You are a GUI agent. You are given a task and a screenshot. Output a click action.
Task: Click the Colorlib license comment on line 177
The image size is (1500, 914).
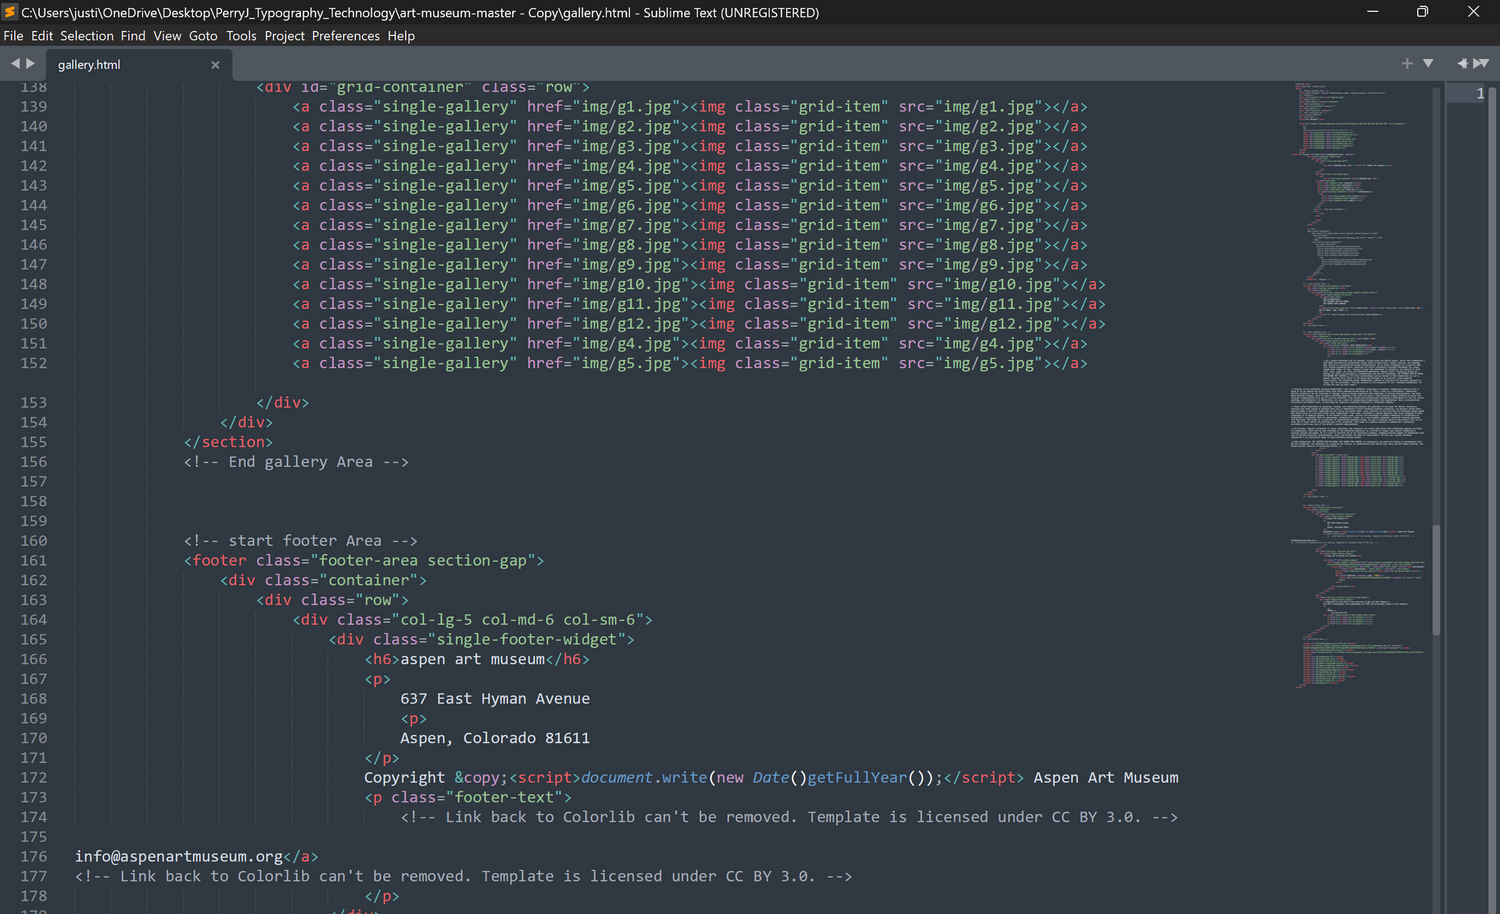pos(463,877)
